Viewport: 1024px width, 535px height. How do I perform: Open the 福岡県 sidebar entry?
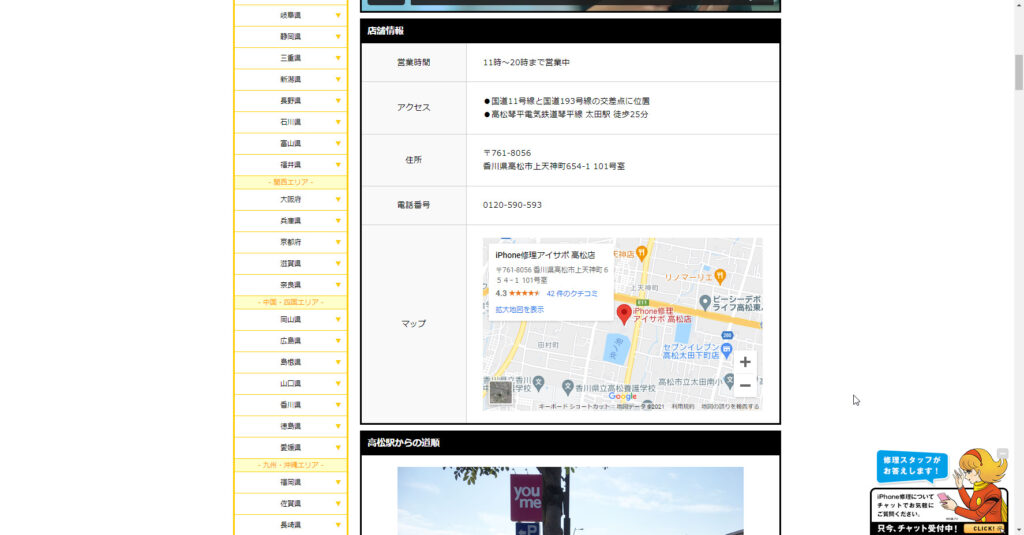point(291,482)
